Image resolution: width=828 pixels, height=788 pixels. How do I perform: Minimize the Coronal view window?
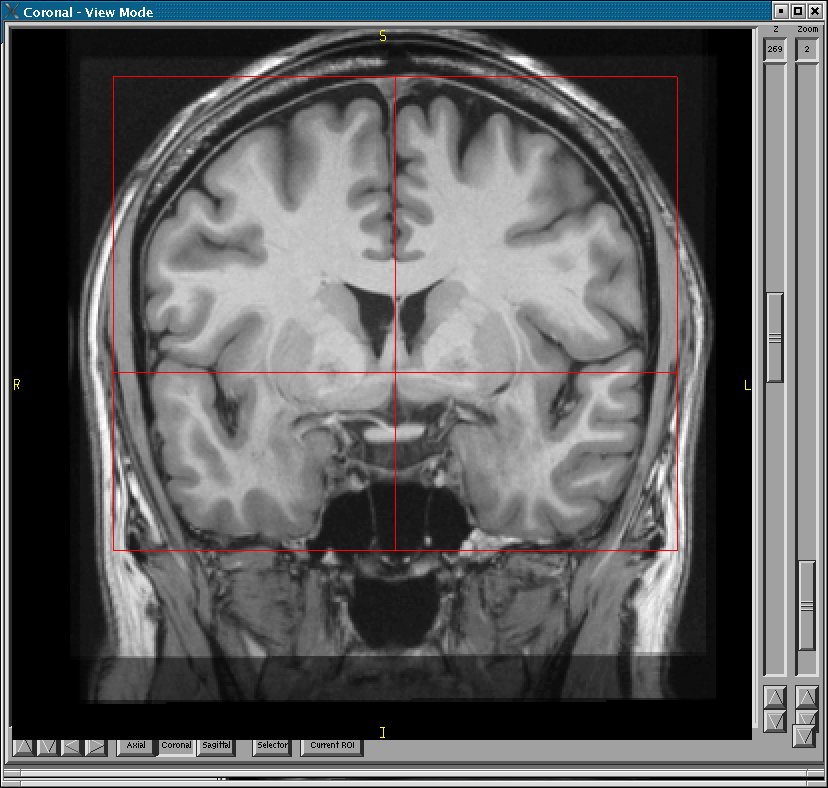point(782,11)
